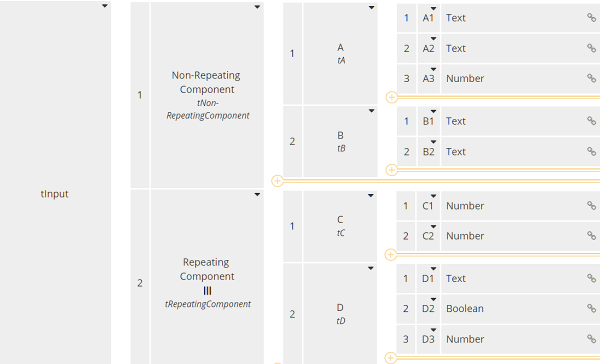Open the dropdown arrow on field D1
The image size is (600, 364).
[x=433, y=269]
